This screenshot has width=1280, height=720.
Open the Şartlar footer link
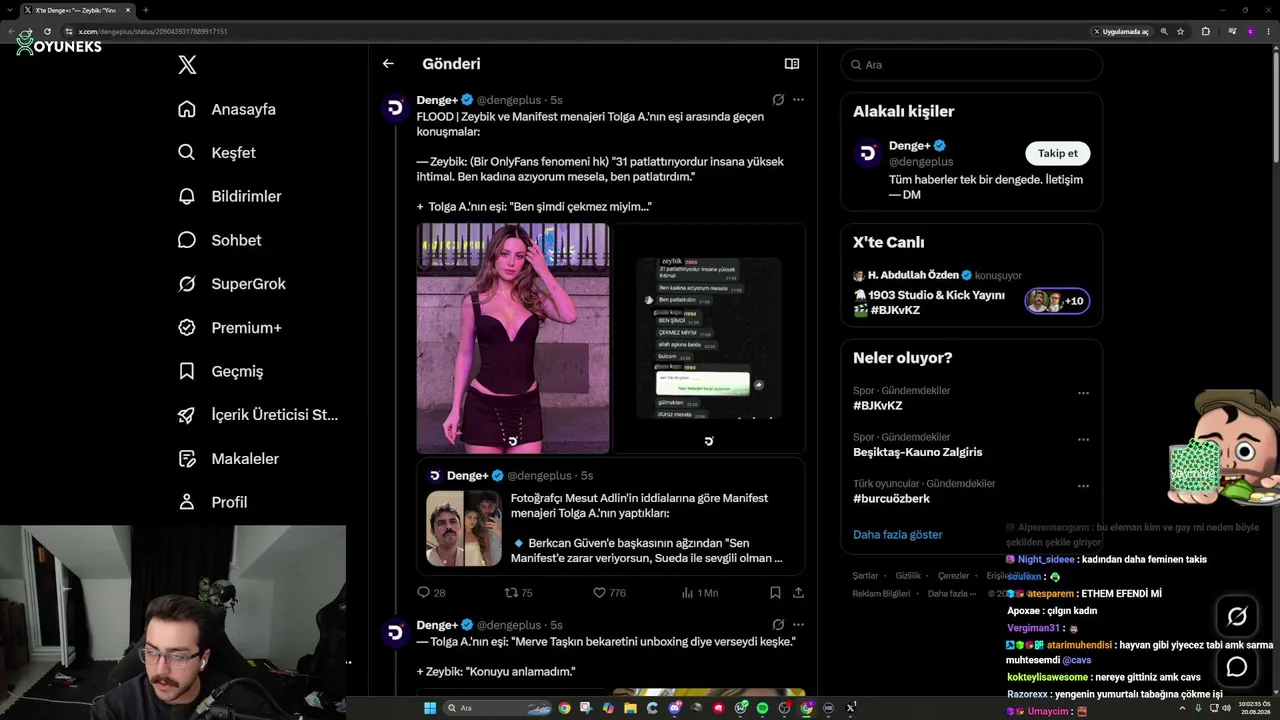865,576
